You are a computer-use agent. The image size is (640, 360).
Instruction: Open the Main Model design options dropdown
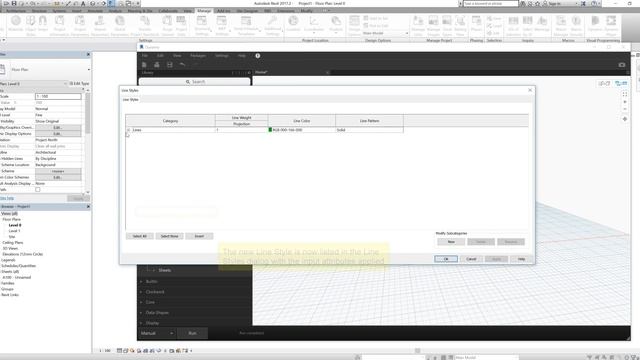385,33
